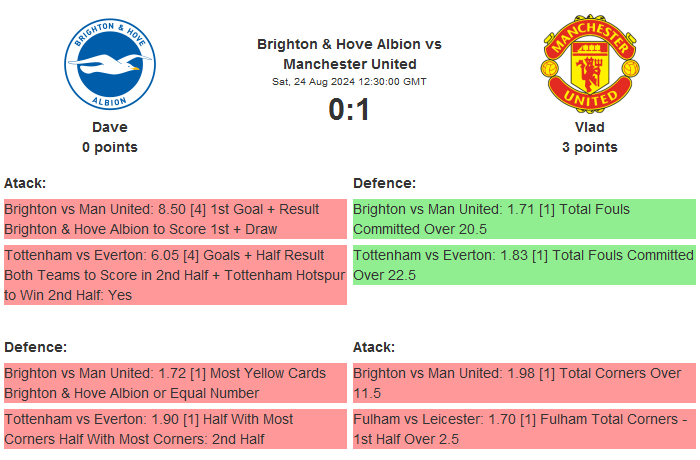Click Dave's Atack section heading

25,183
